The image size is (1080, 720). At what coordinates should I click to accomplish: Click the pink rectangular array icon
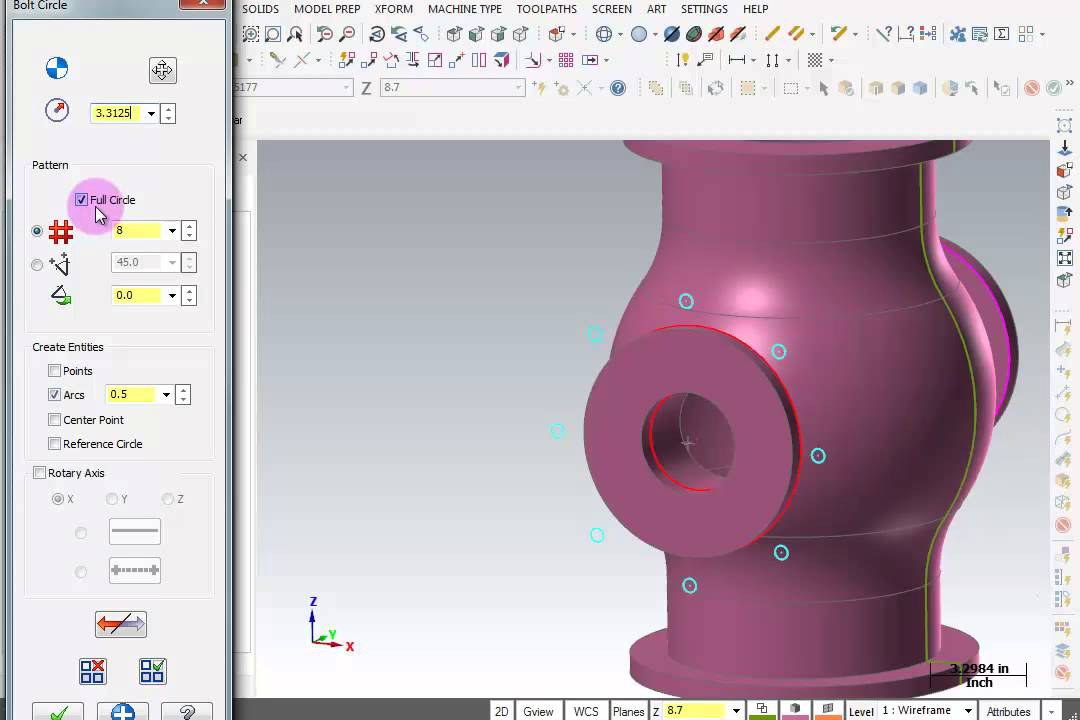tap(566, 60)
